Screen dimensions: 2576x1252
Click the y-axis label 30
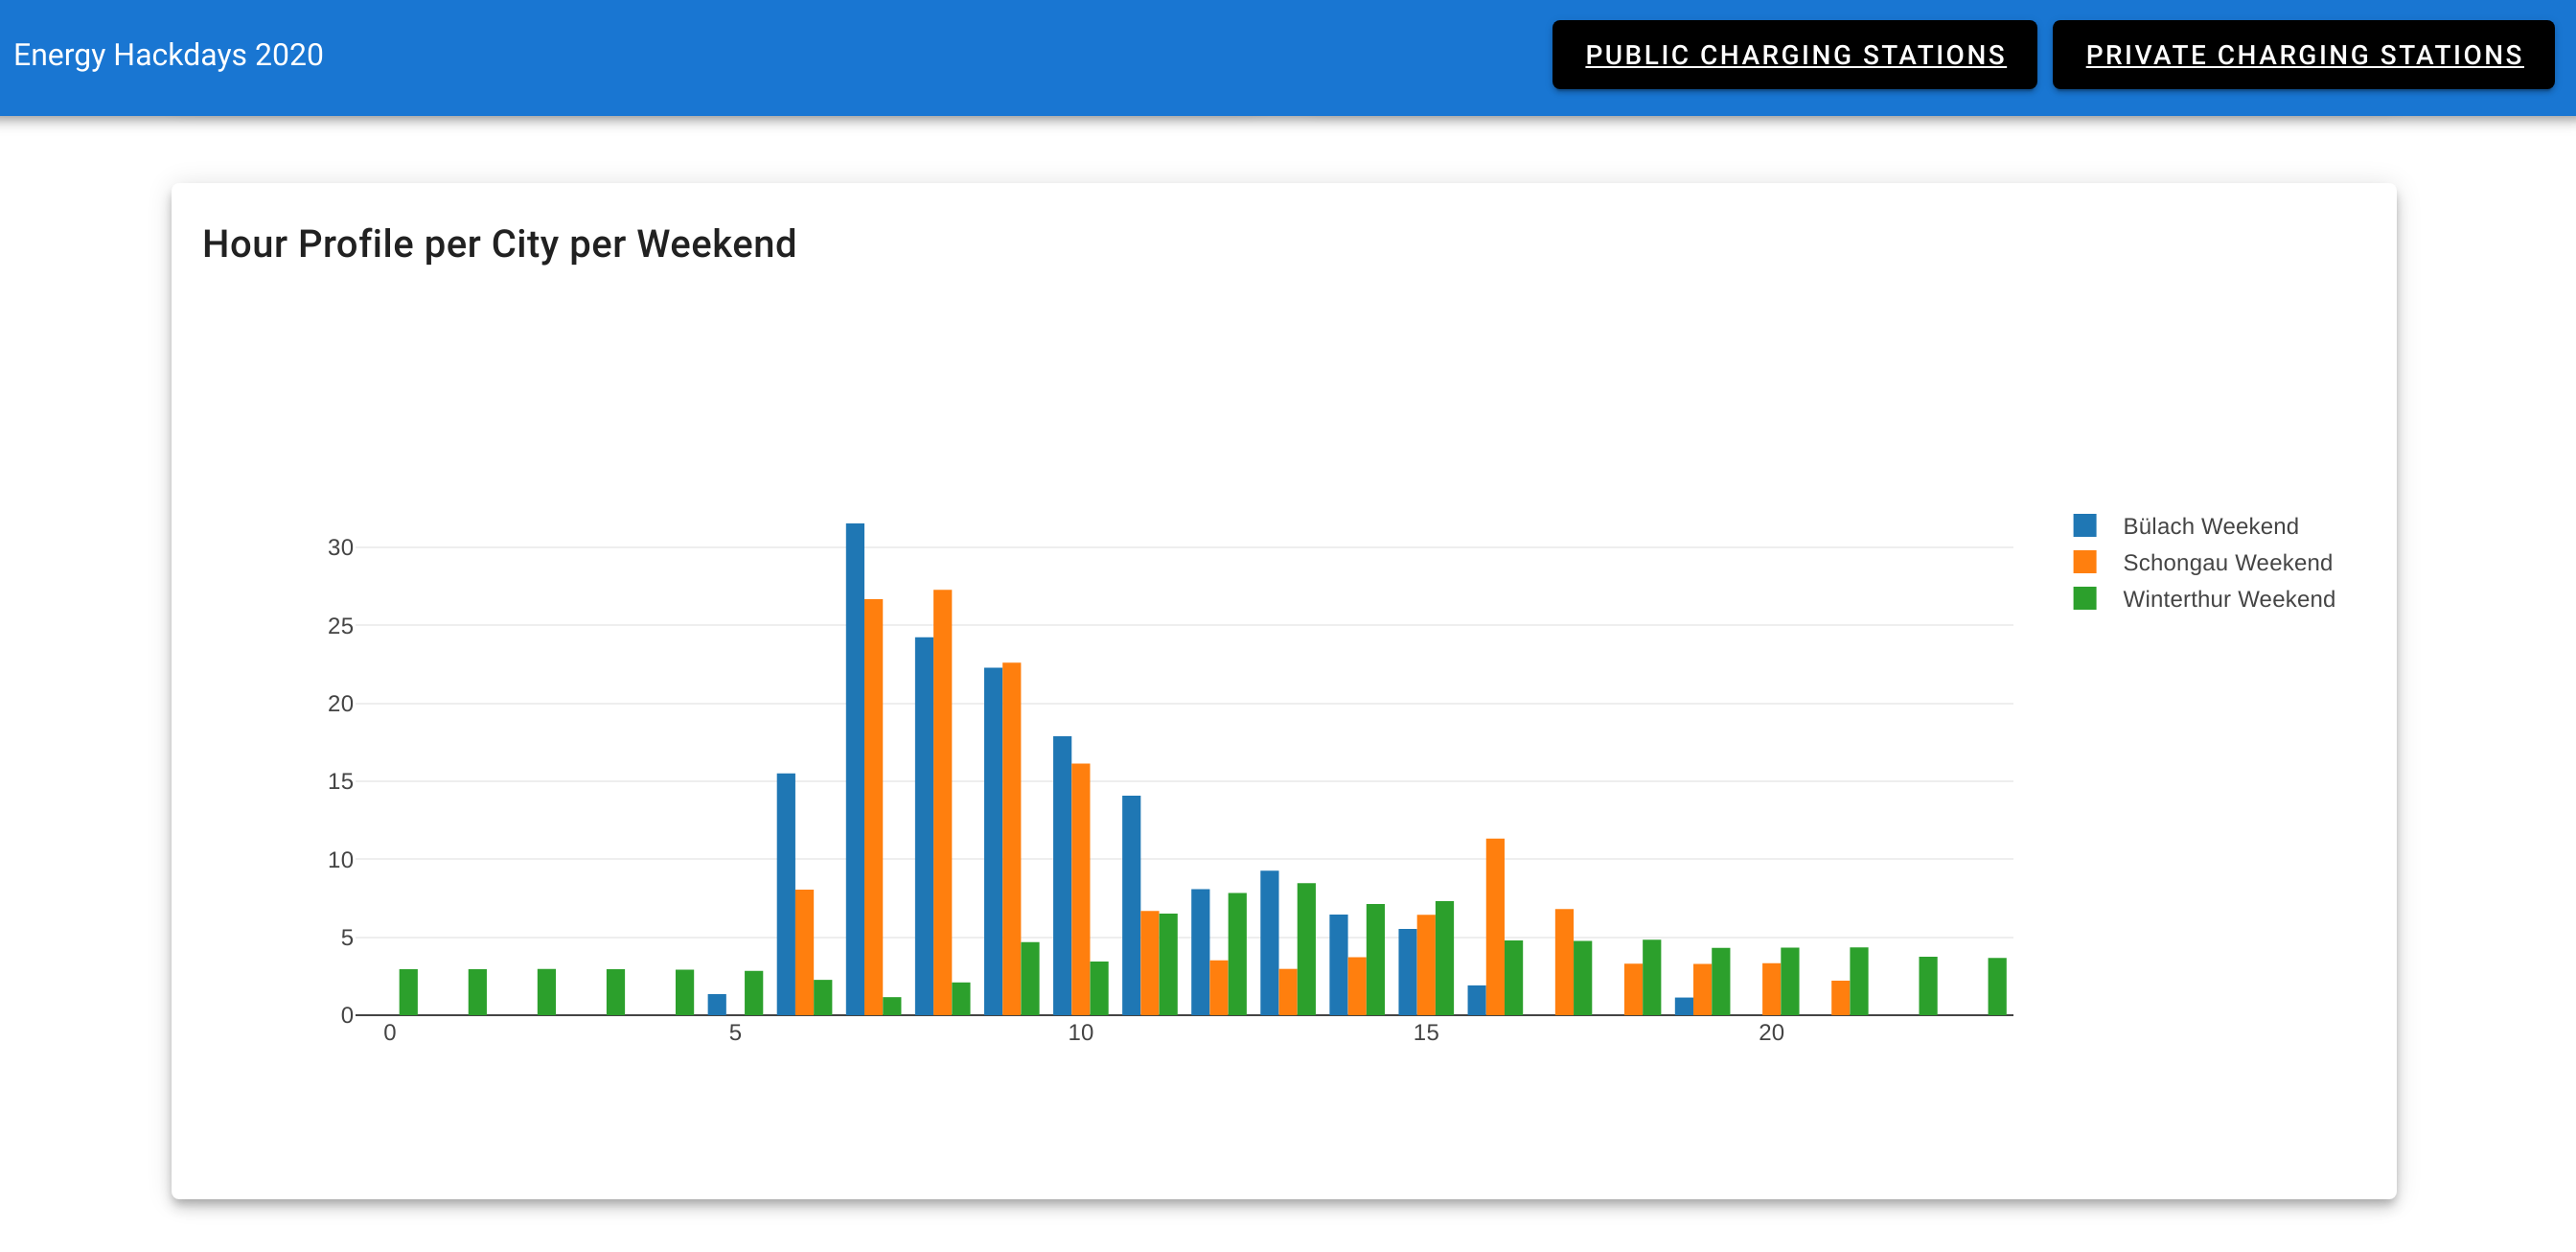tap(340, 547)
